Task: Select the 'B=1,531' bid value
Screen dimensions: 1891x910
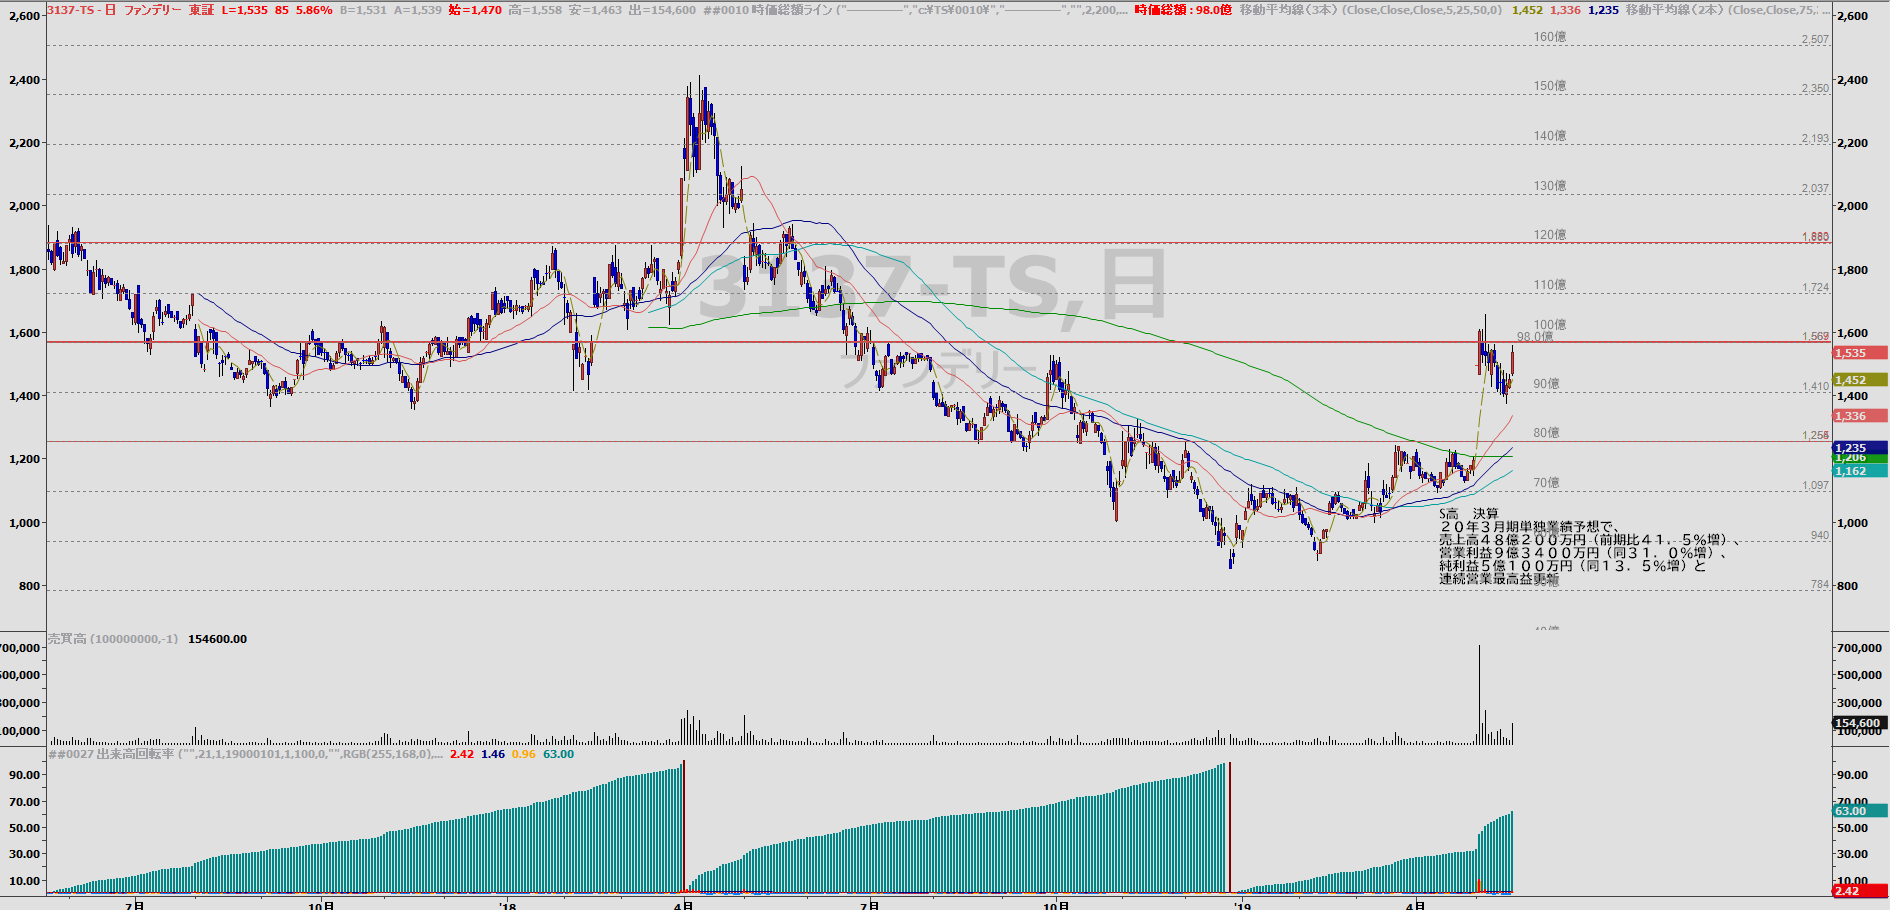Action: [363, 9]
